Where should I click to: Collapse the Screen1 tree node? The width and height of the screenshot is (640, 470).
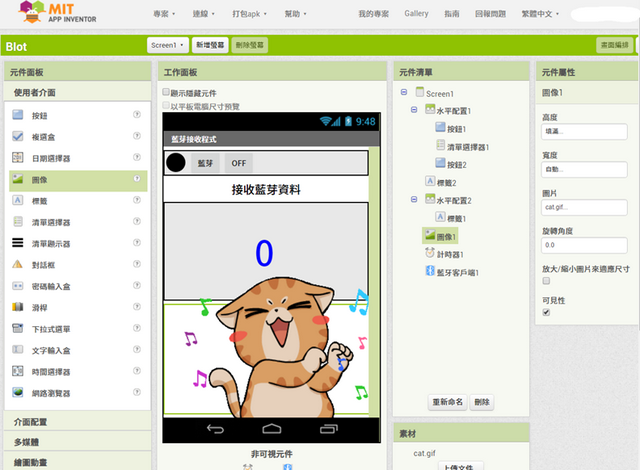404,92
